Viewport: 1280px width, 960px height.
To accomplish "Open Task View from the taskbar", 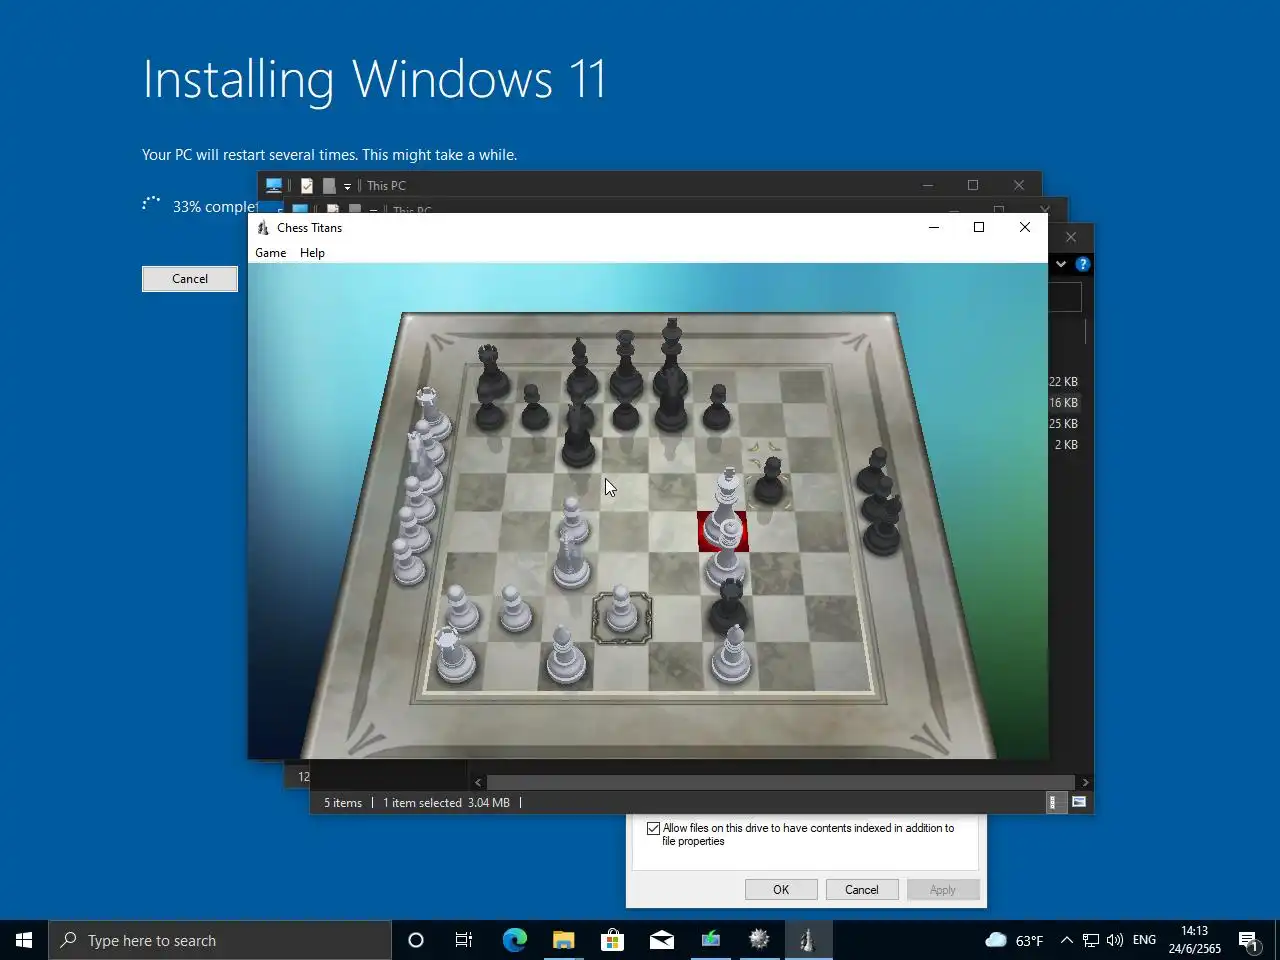I will (464, 940).
